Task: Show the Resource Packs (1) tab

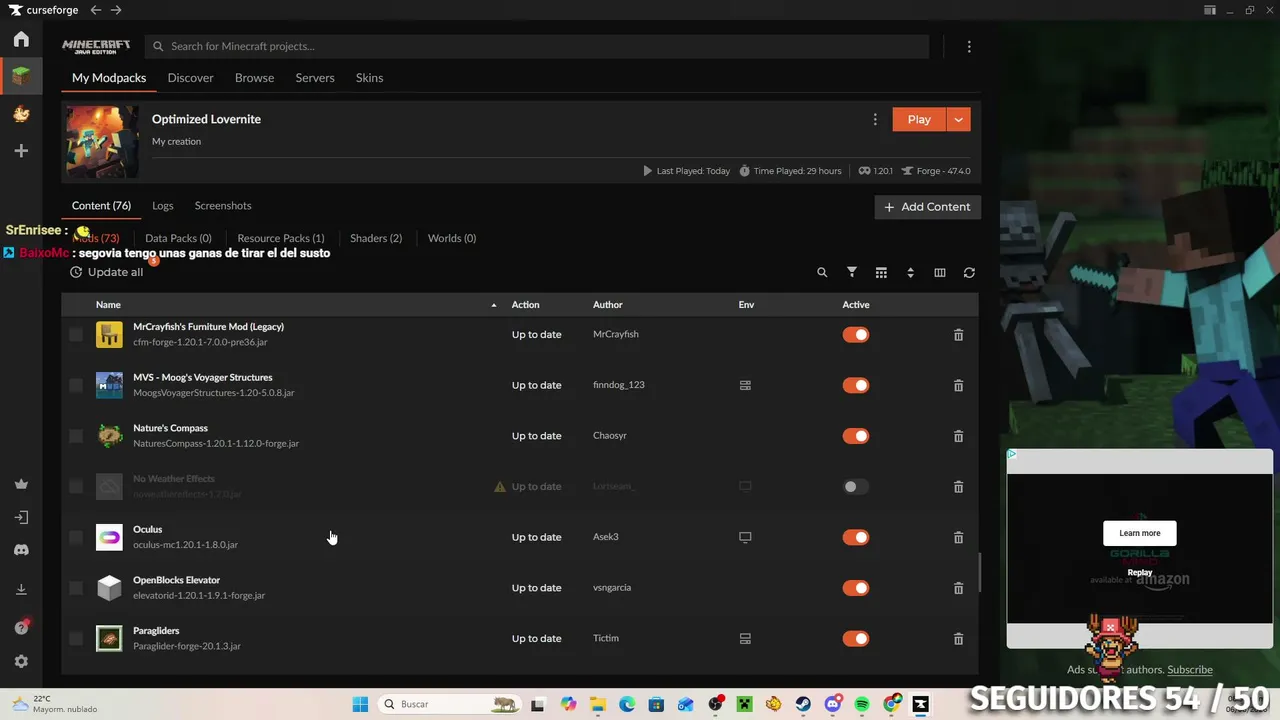Action: pos(281,238)
